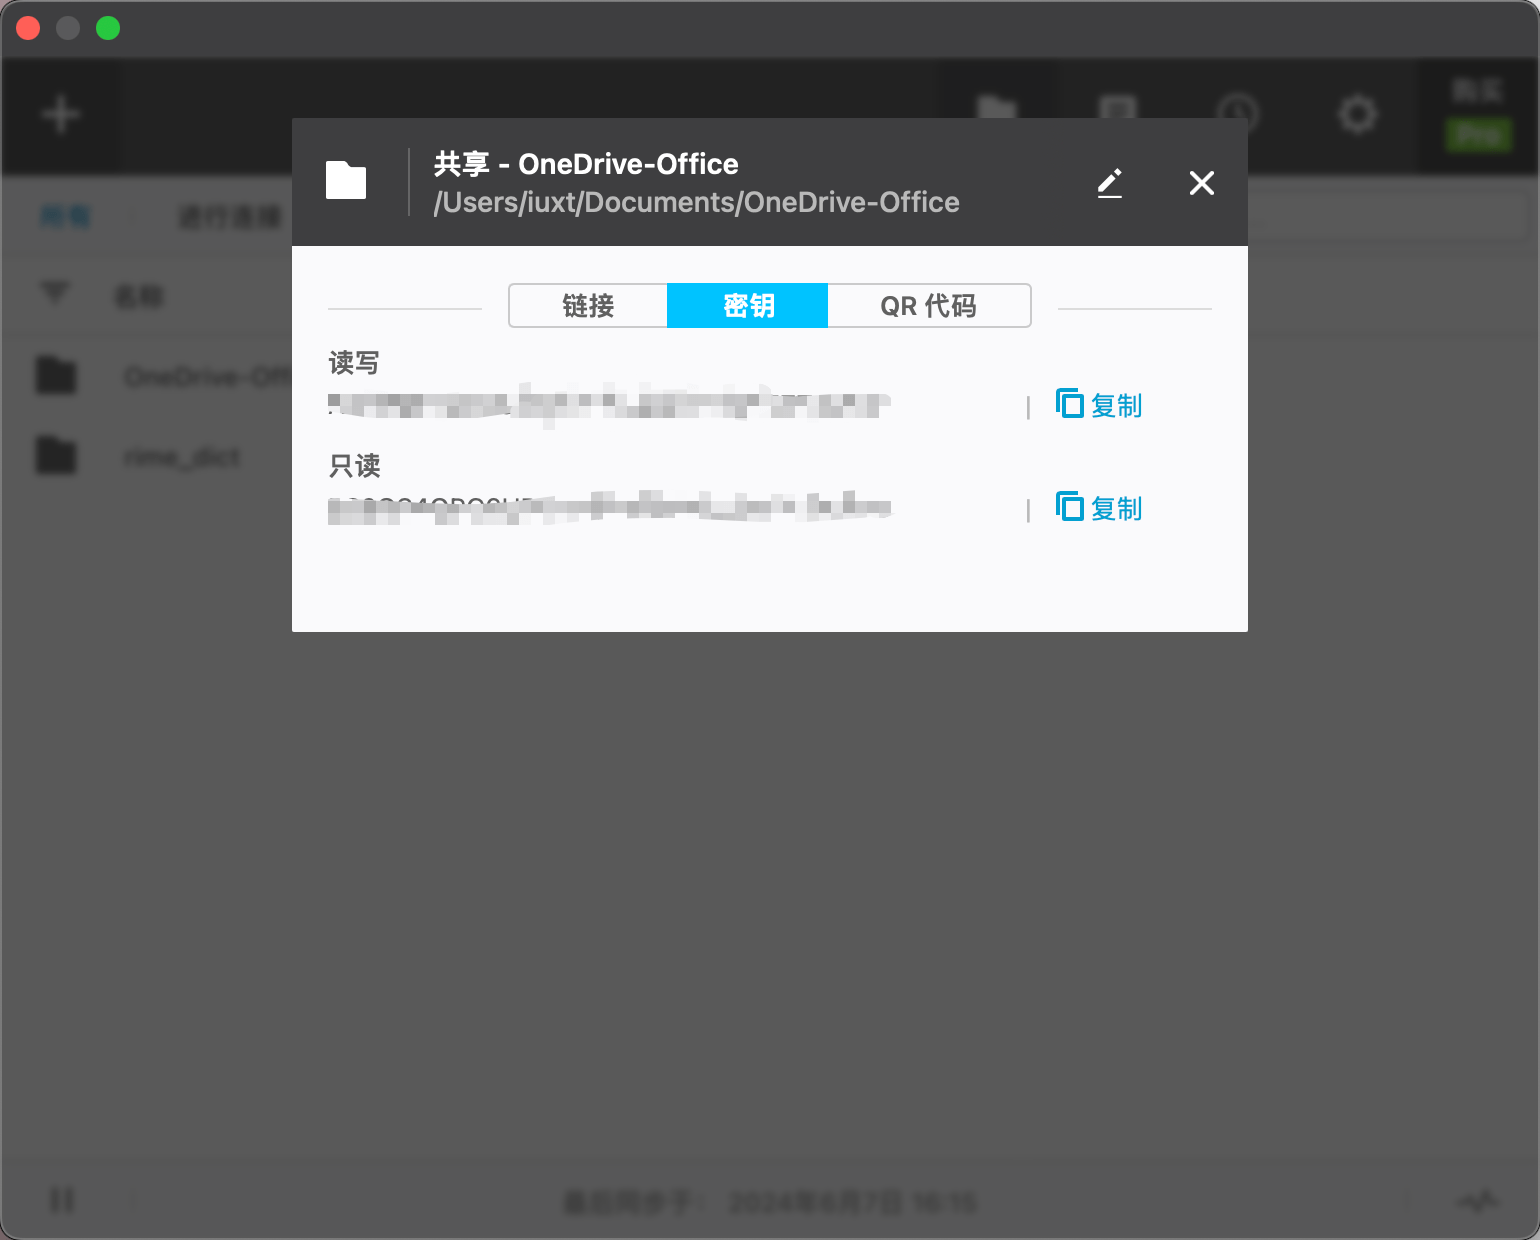This screenshot has height=1240, width=1540.
Task: Click the folder path /Users/iuxt/Documents/OneDrive-Office
Action: coord(696,203)
